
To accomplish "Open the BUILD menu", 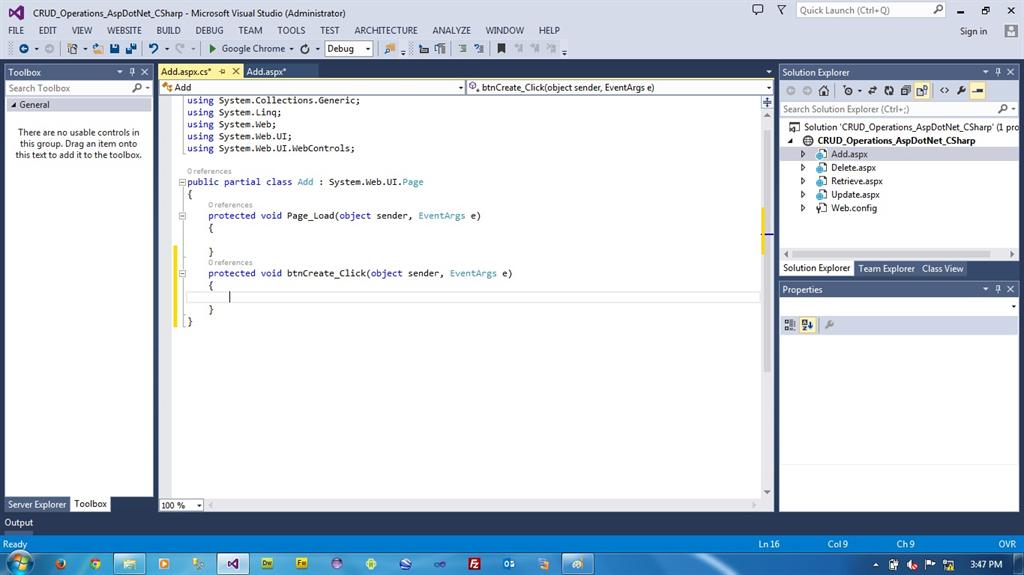I will point(168,30).
